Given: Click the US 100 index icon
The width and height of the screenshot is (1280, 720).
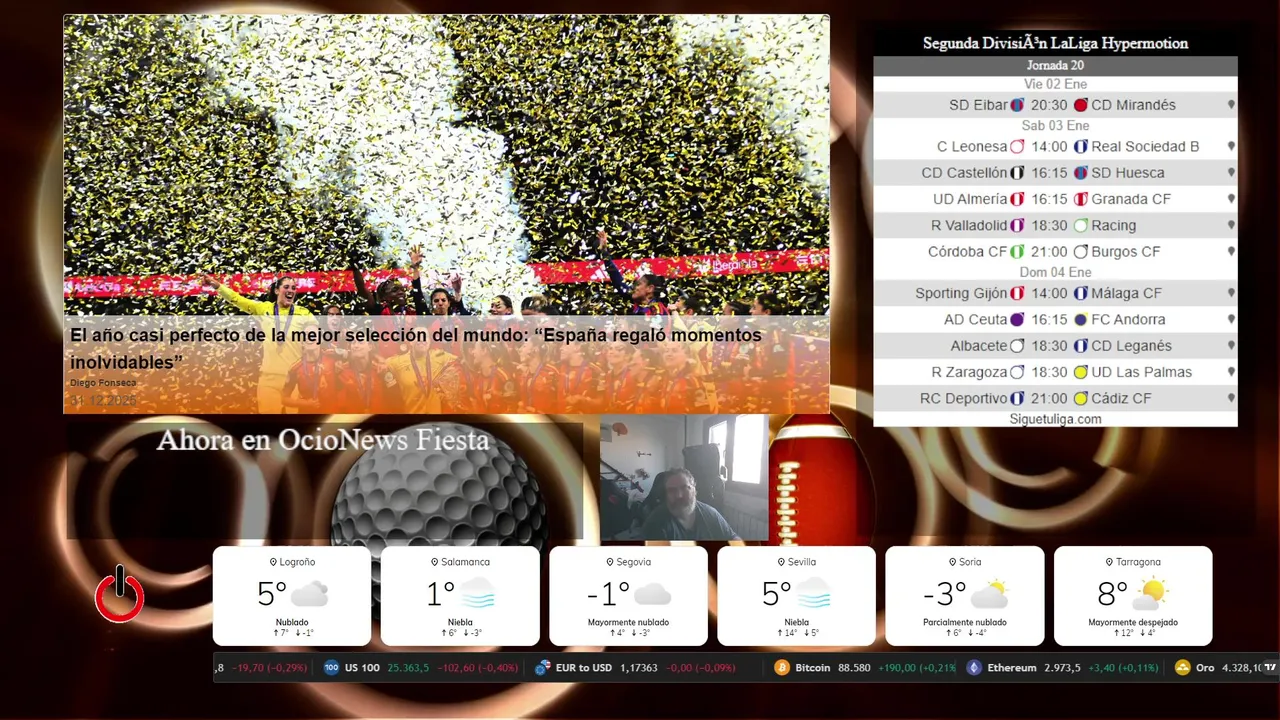Looking at the screenshot, I should [331, 667].
